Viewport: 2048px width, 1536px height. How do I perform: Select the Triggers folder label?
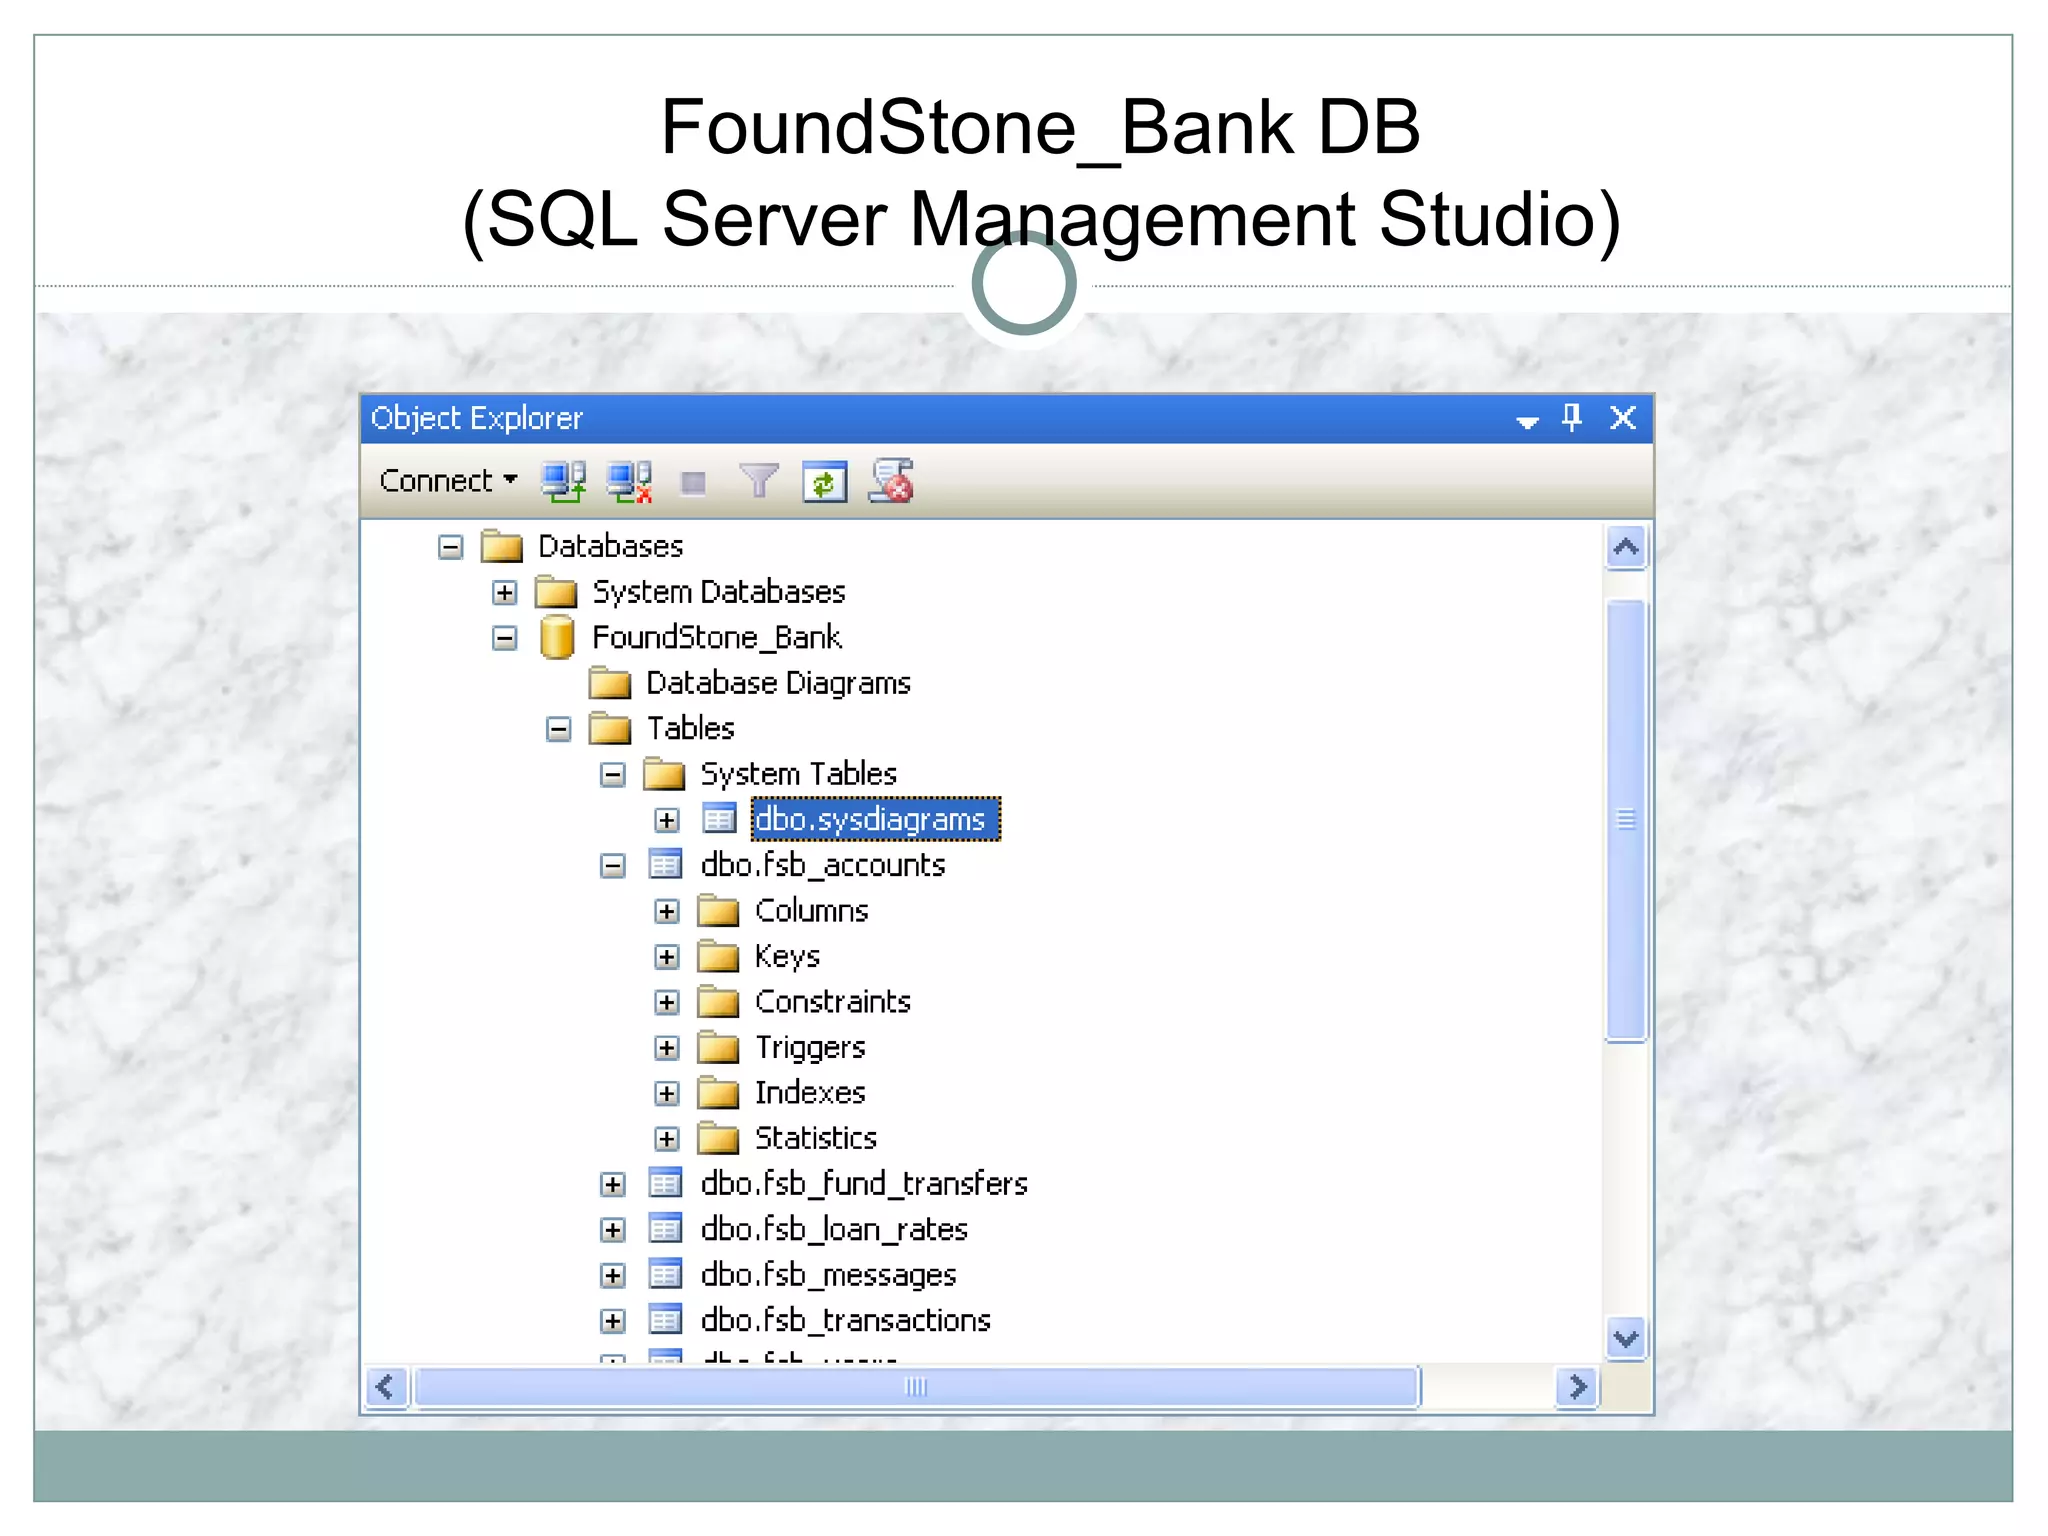[x=810, y=1047]
